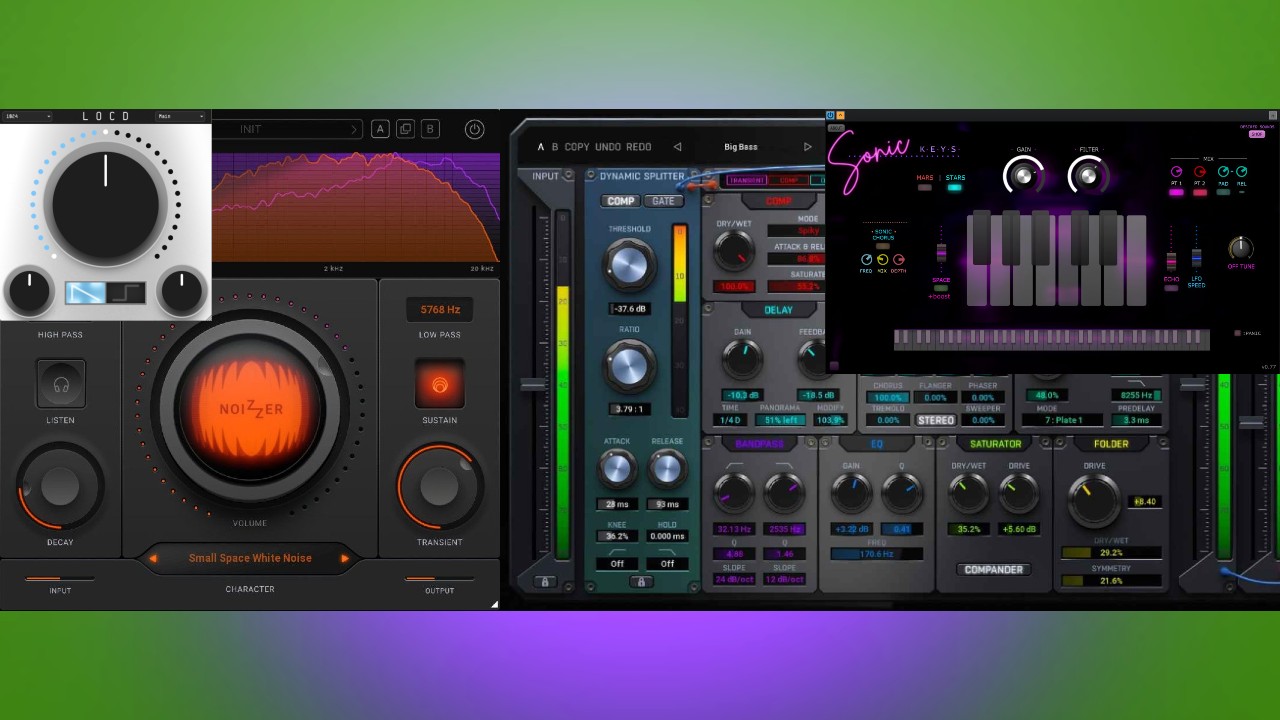Click the orange SUSTAIN icon on Noizzer

pyautogui.click(x=439, y=383)
